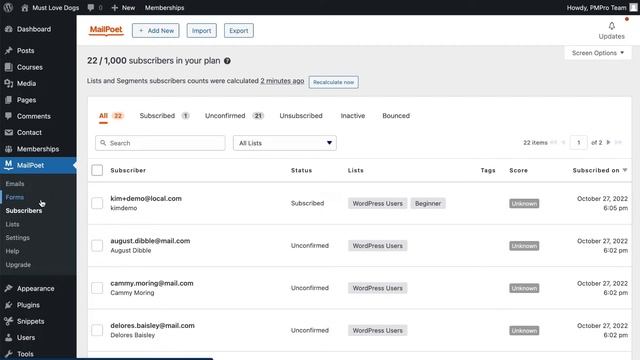Open the comments bubble in admin bar
Image resolution: width=640 pixels, height=360 pixels.
[x=95, y=7]
